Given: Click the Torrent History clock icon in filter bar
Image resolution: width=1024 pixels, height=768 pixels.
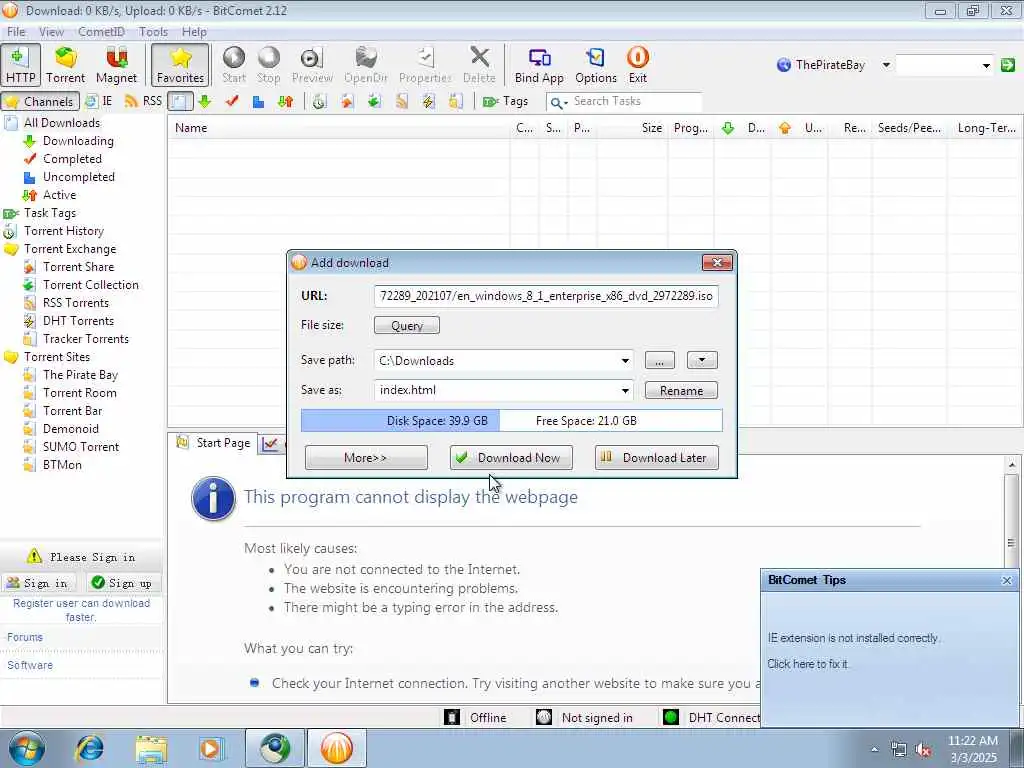Looking at the screenshot, I should (x=319, y=101).
